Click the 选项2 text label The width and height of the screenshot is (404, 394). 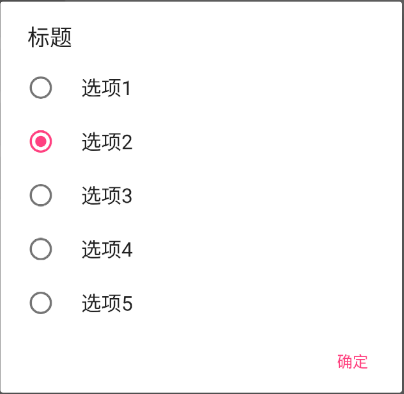tap(107, 142)
